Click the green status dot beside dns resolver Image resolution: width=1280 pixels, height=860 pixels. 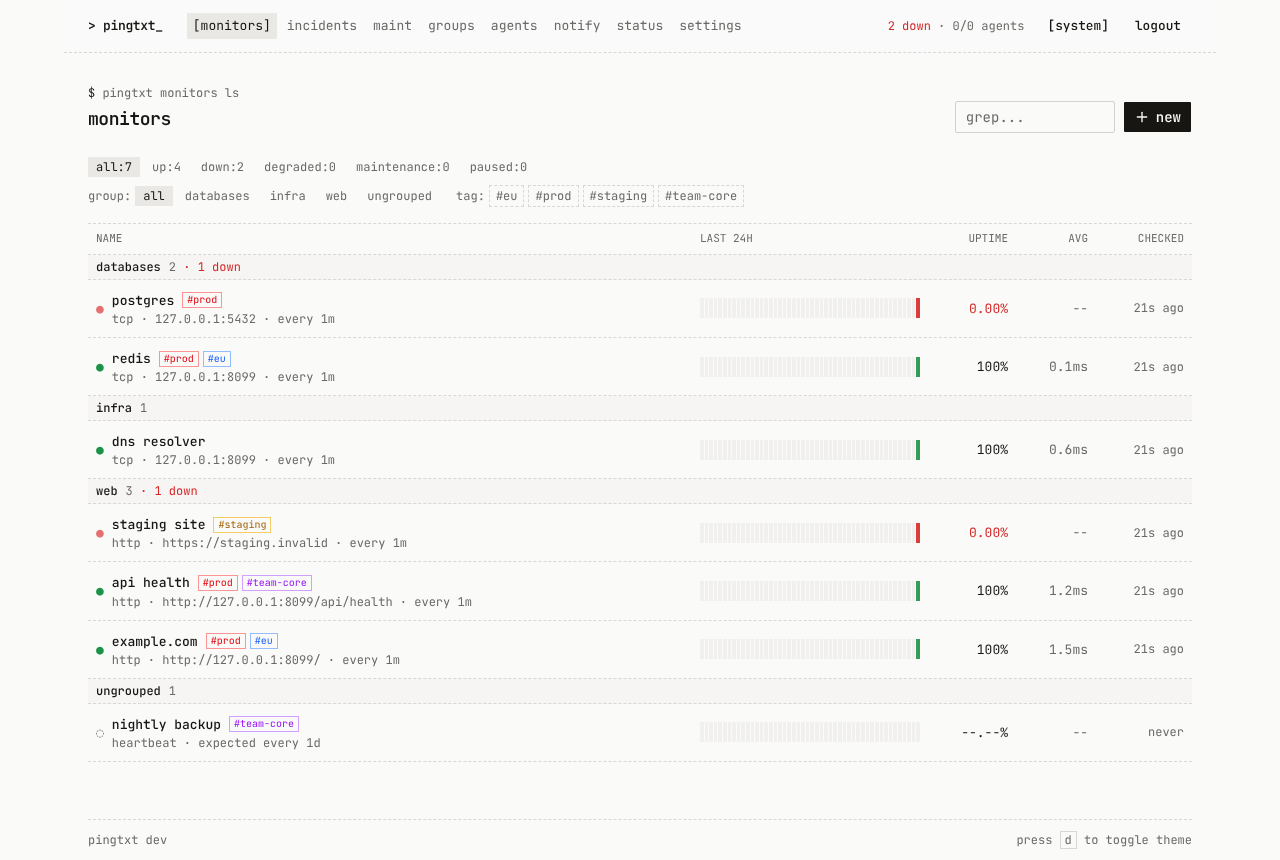pos(100,450)
